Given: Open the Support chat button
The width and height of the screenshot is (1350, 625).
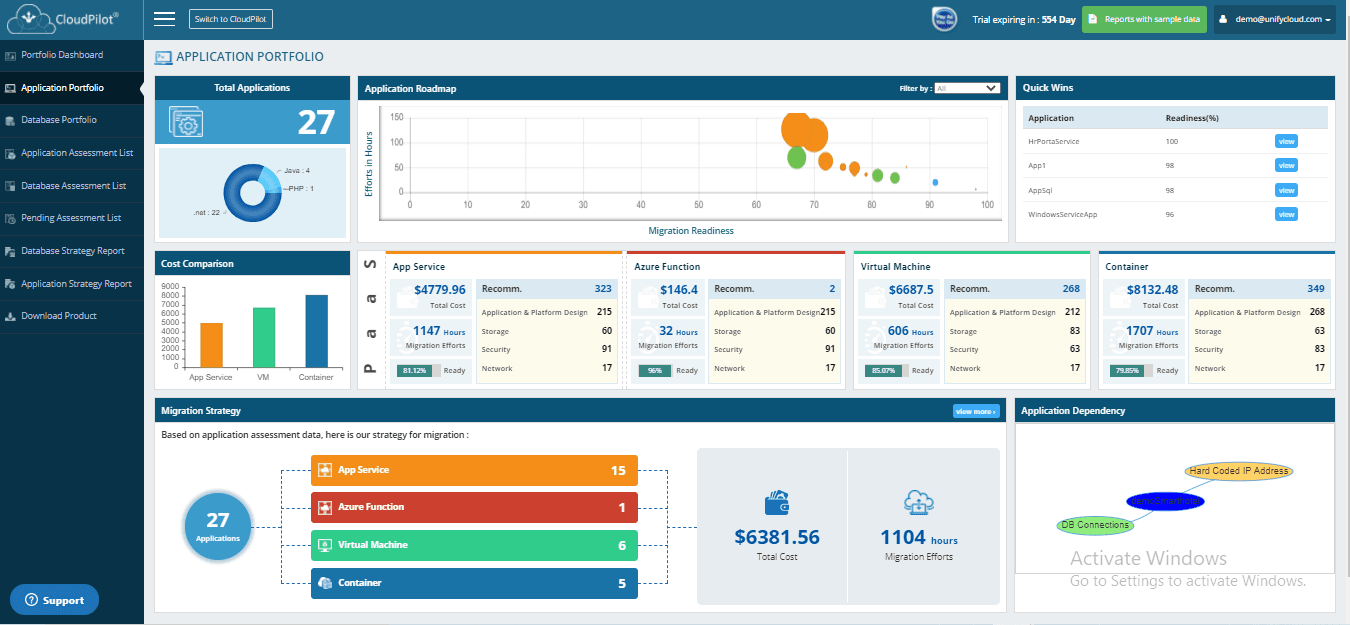Looking at the screenshot, I should click(x=55, y=600).
